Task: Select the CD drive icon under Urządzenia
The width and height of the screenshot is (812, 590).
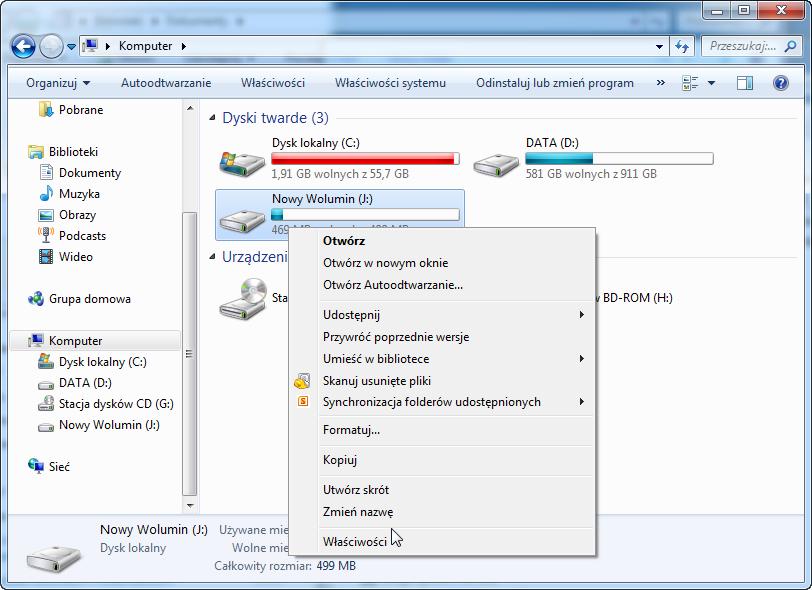Action: tap(243, 298)
